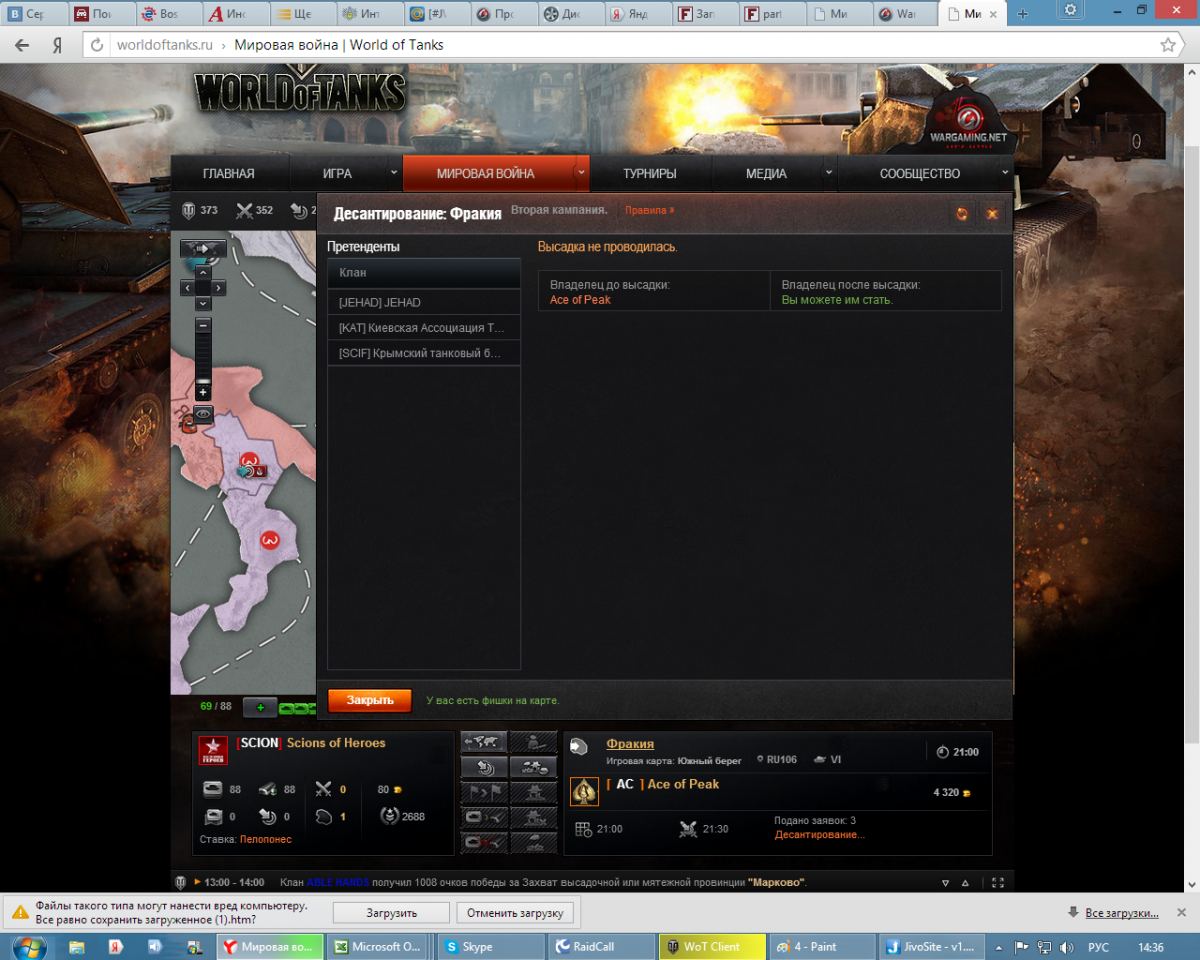Close the Десантирование dialog with X icon

pyautogui.click(x=992, y=214)
